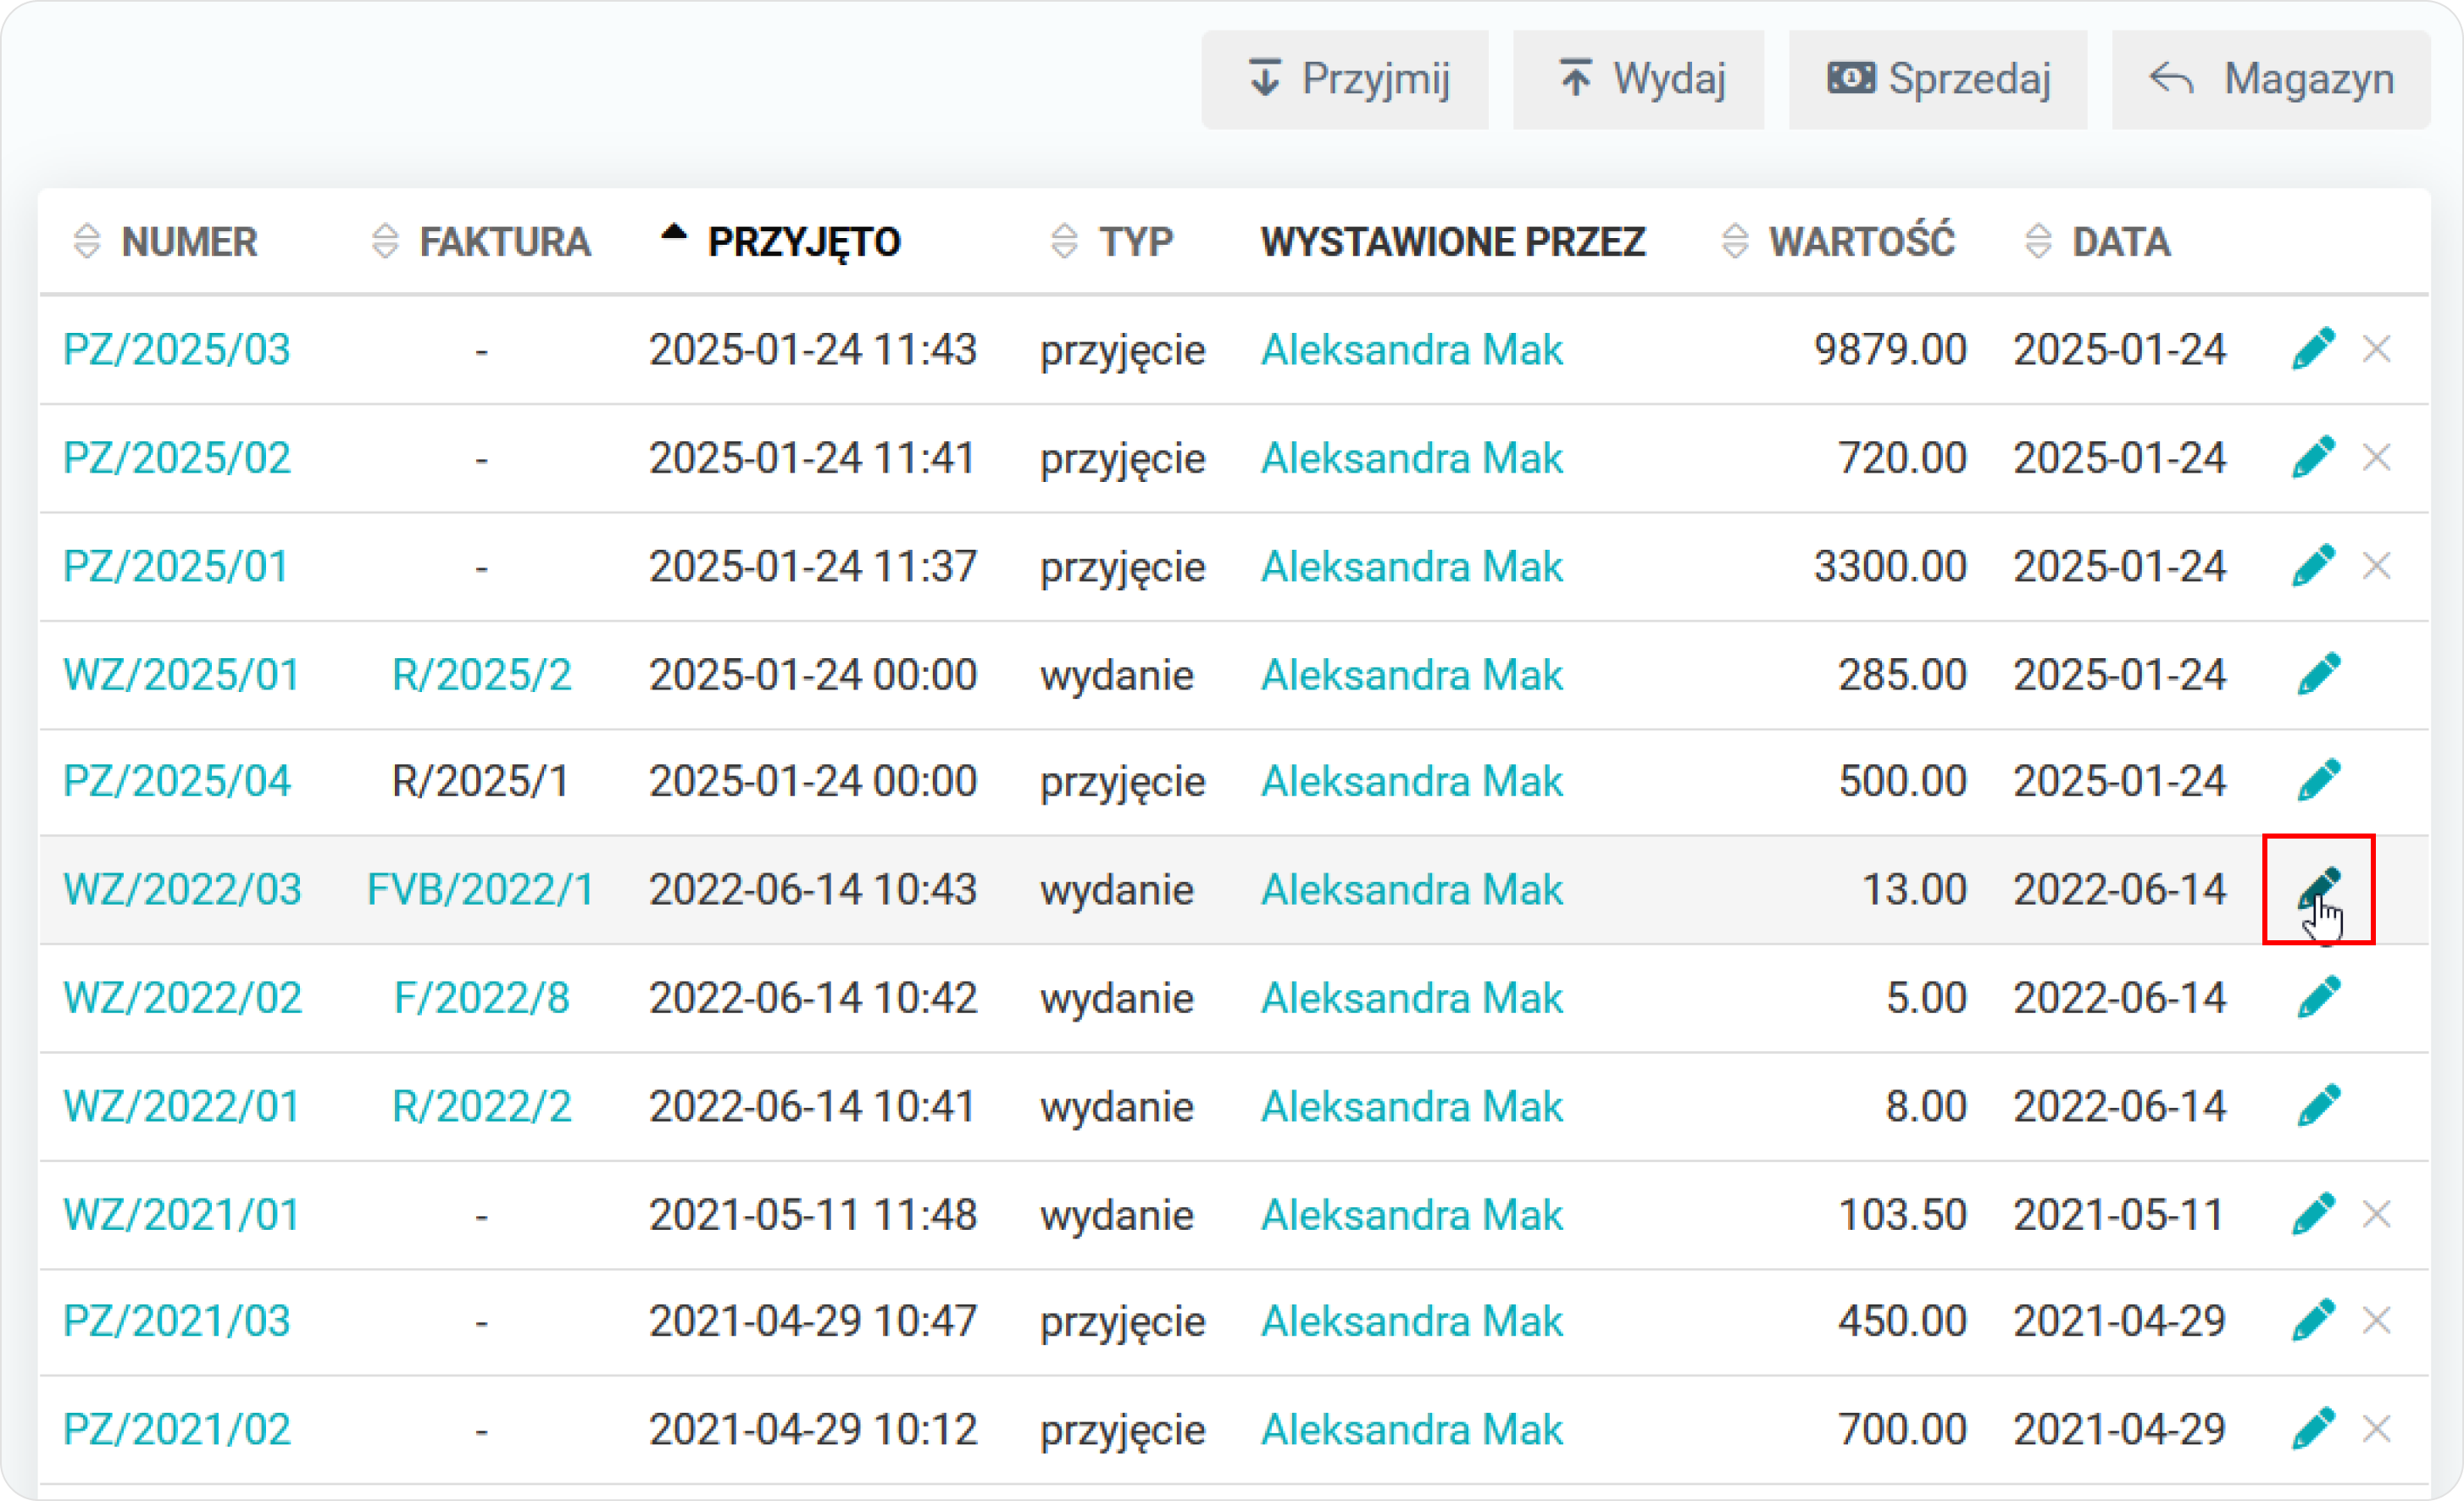Click pencil icon in PZ/2025/04 row
This screenshot has width=2464, height=1501.
[2318, 780]
